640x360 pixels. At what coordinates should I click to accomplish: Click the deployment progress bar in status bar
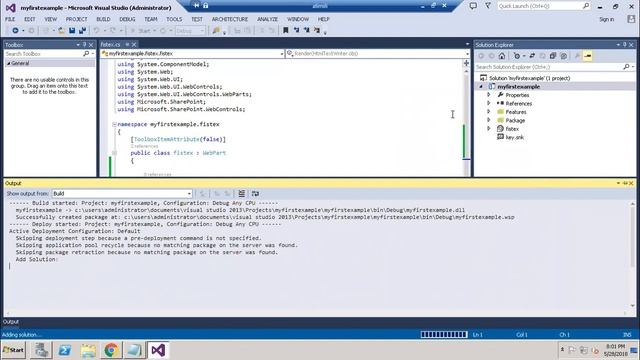click(444, 335)
